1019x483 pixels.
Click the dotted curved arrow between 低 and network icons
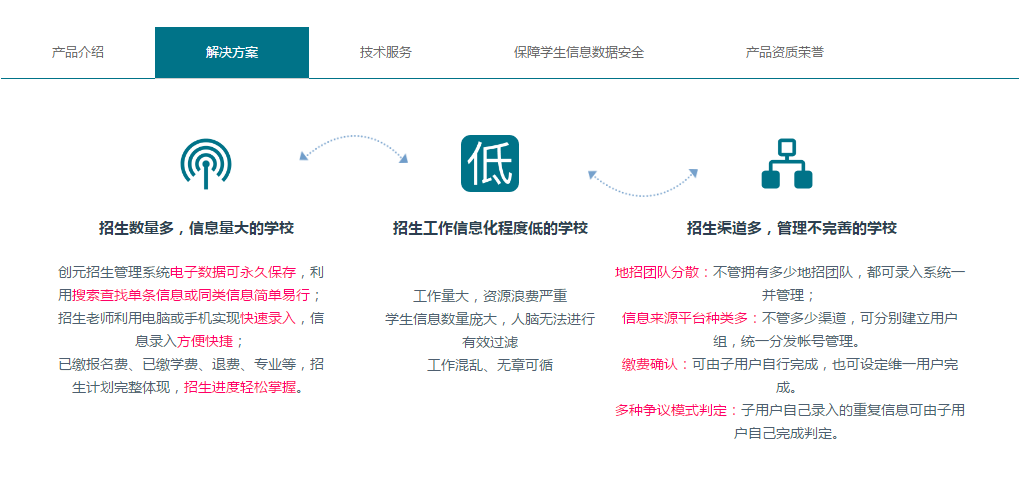pos(643,182)
